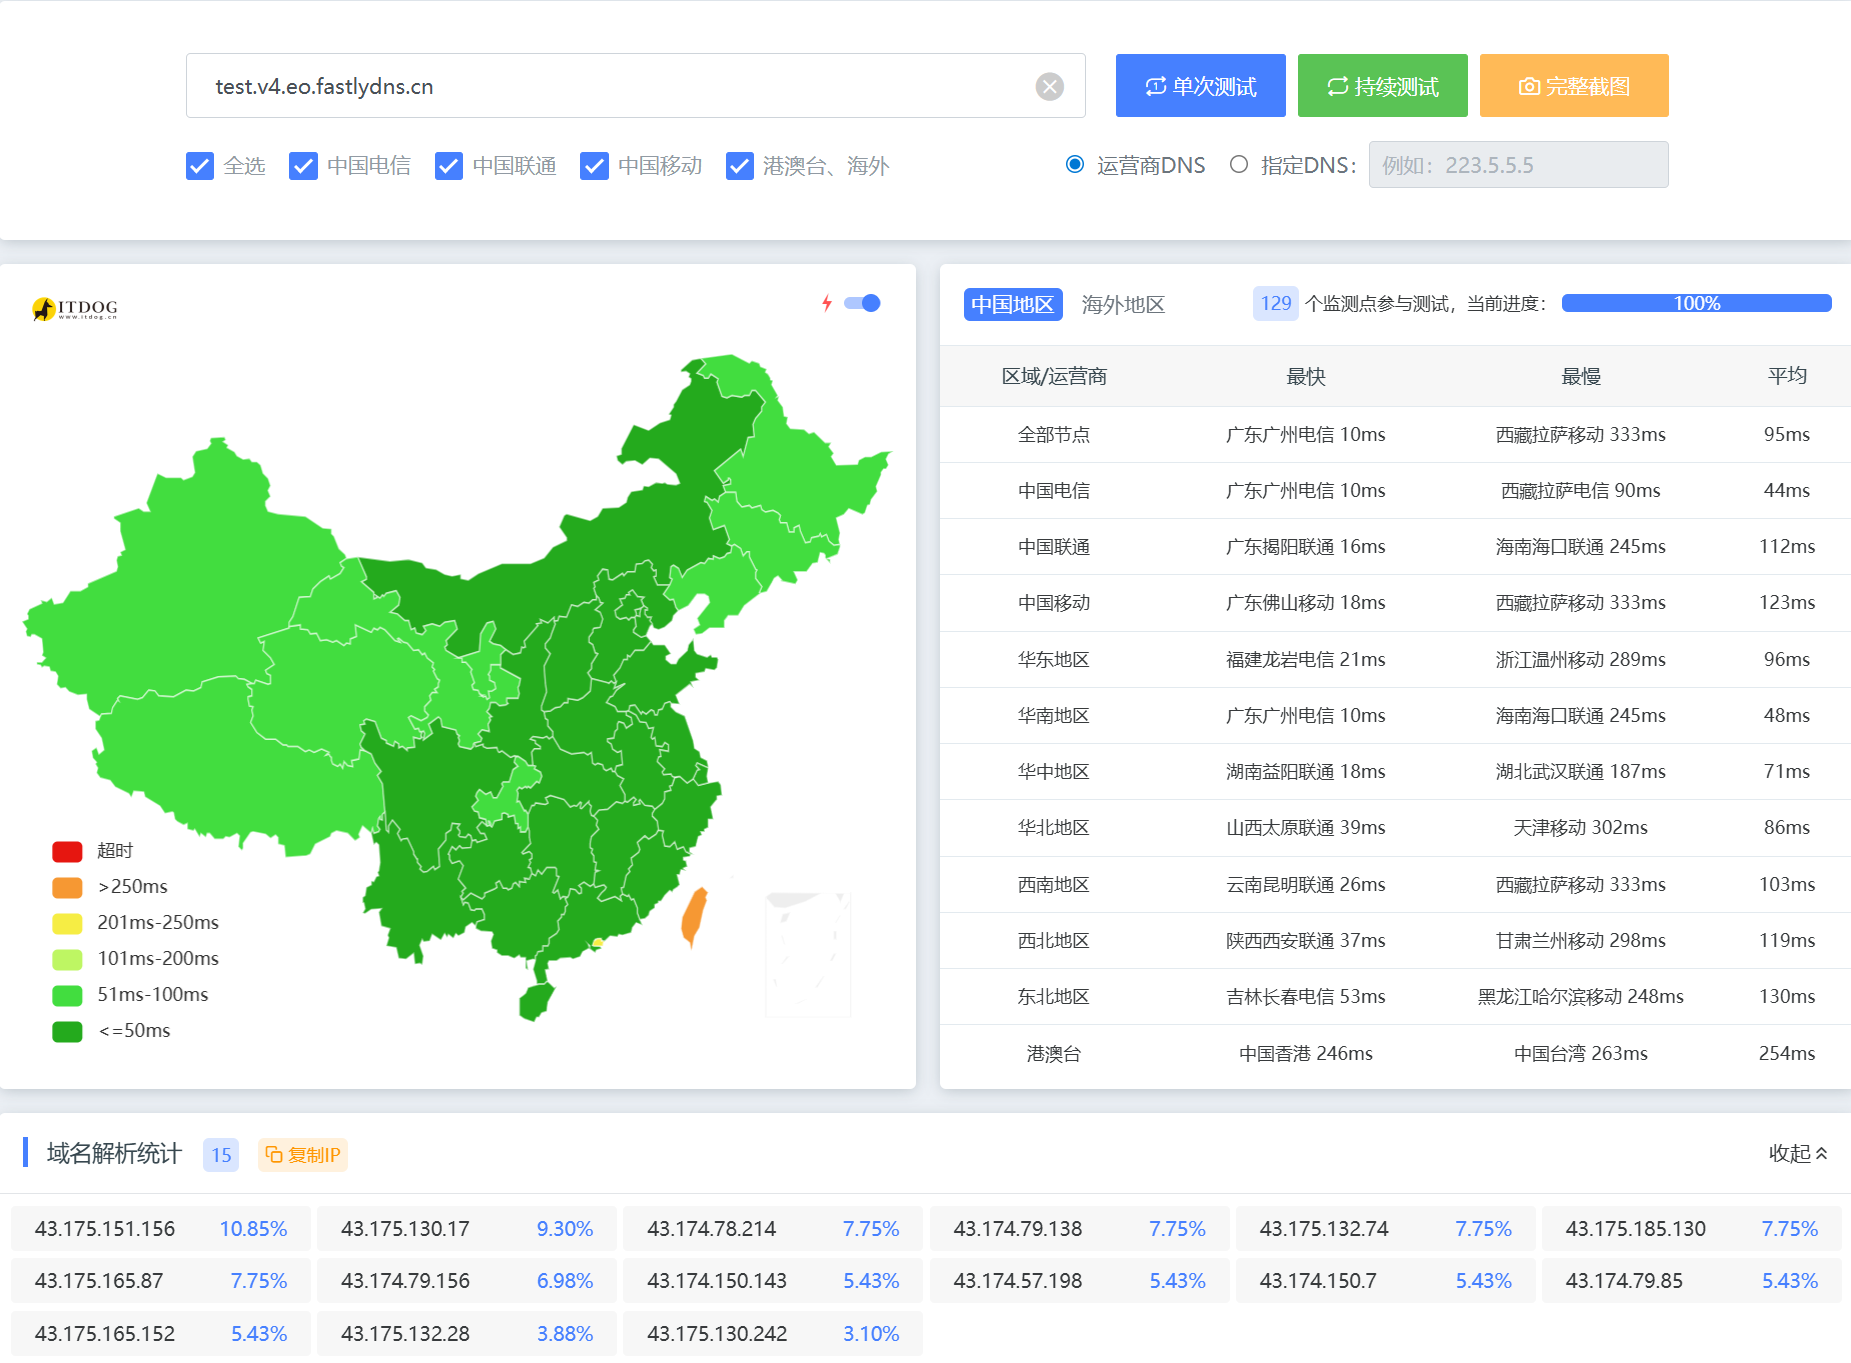Viewport: 1851px width, 1363px height.
Task: Toggle the 港澳台、海外 checkbox
Action: click(740, 166)
